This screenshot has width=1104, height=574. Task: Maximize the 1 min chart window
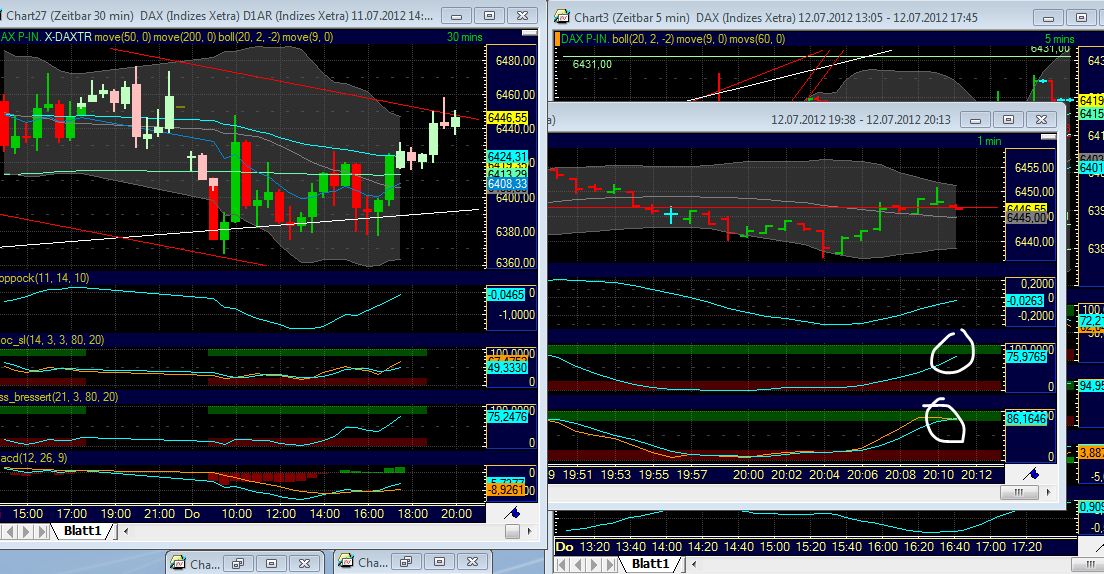pyautogui.click(x=1008, y=120)
